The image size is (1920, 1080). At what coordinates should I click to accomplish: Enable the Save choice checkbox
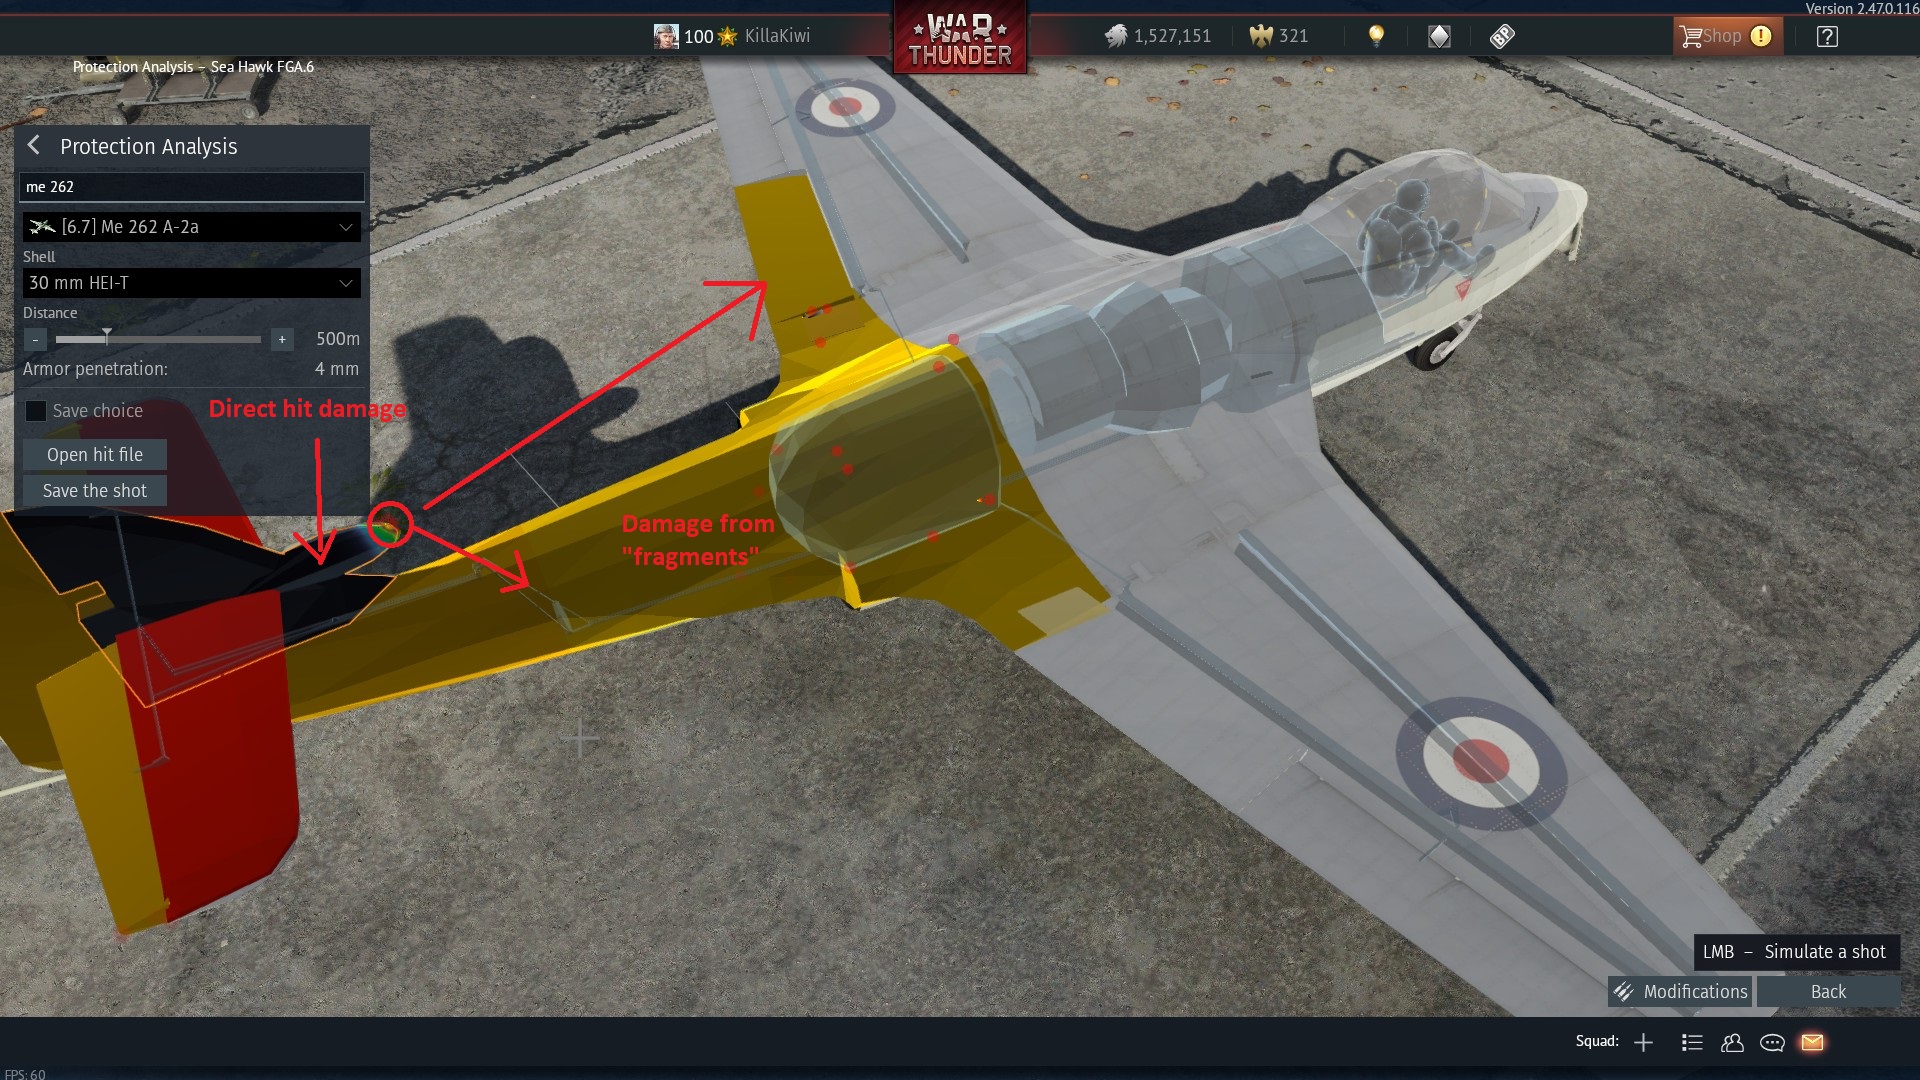click(x=36, y=411)
